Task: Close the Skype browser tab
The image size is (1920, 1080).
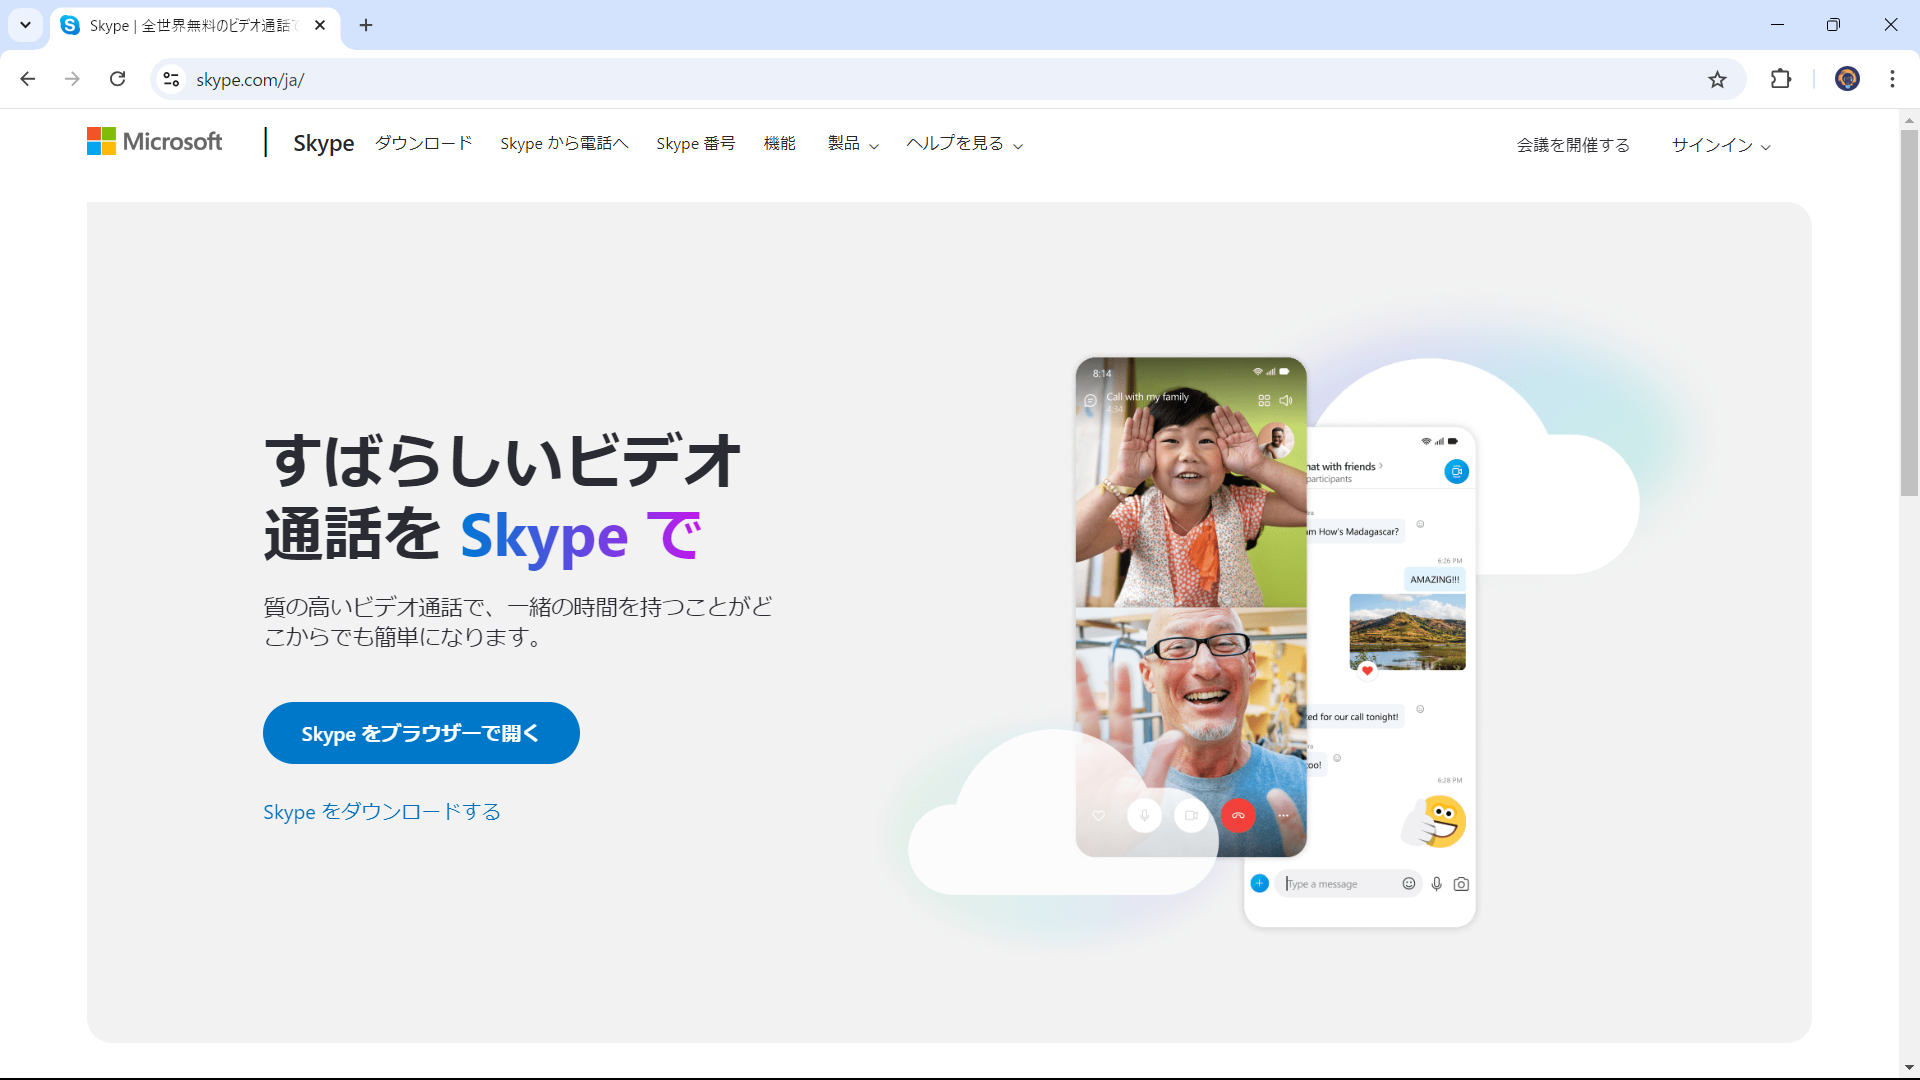Action: pyautogui.click(x=320, y=25)
